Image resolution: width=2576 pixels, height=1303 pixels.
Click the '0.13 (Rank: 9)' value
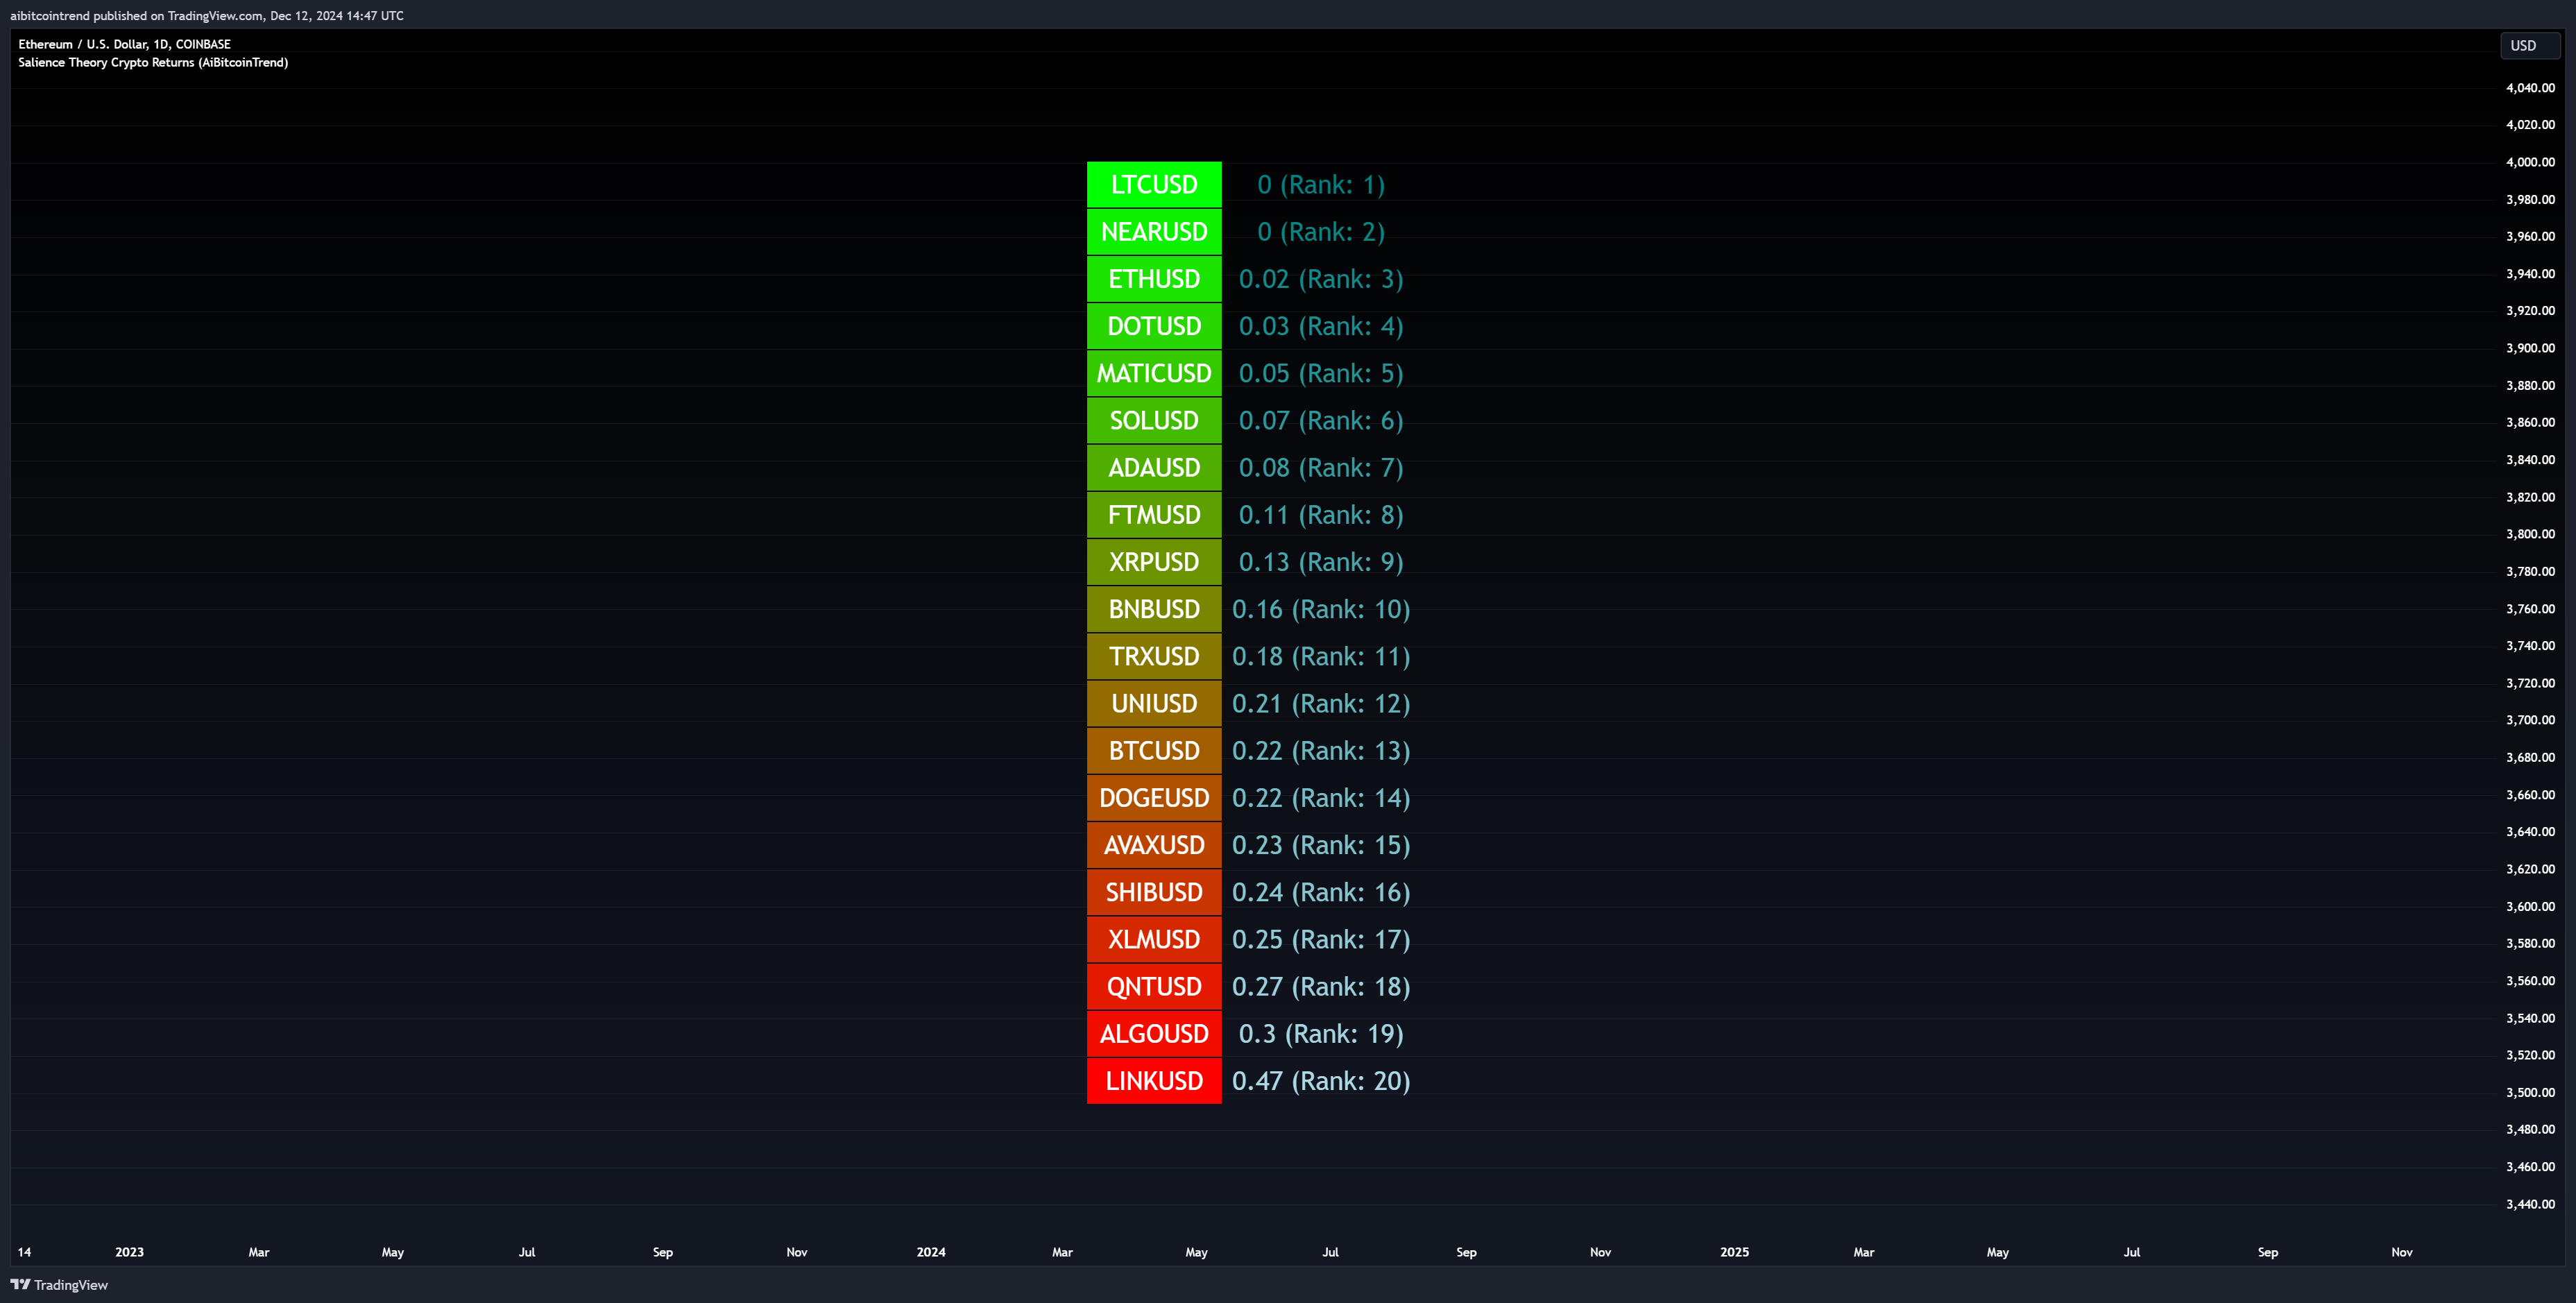click(x=1321, y=562)
